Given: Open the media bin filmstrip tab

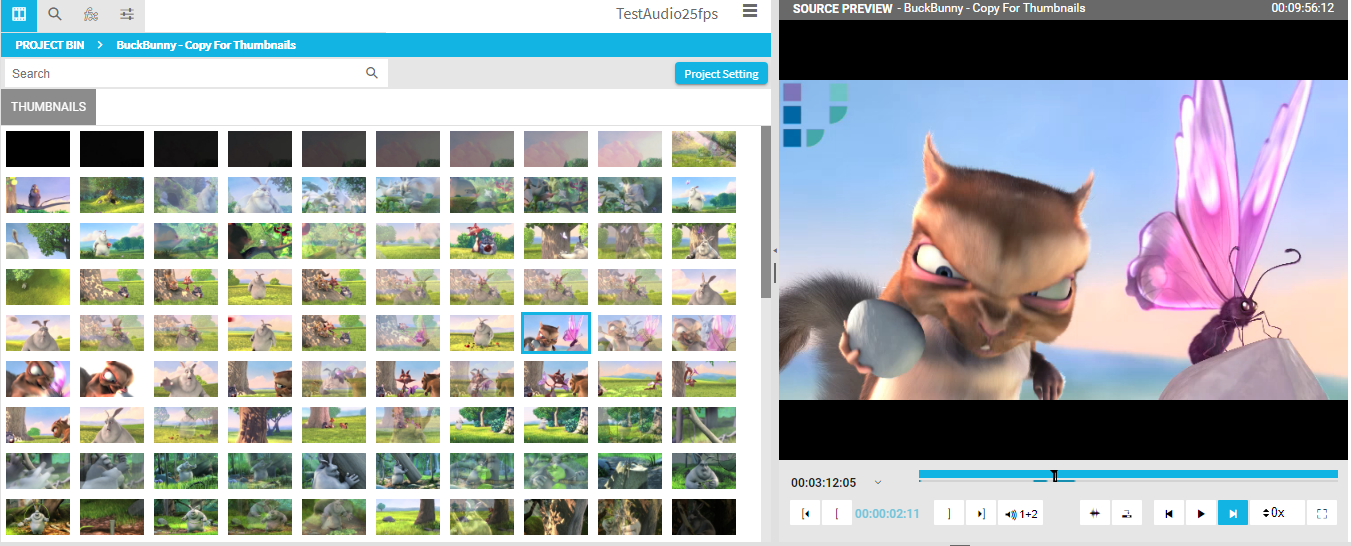Looking at the screenshot, I should pyautogui.click(x=18, y=15).
